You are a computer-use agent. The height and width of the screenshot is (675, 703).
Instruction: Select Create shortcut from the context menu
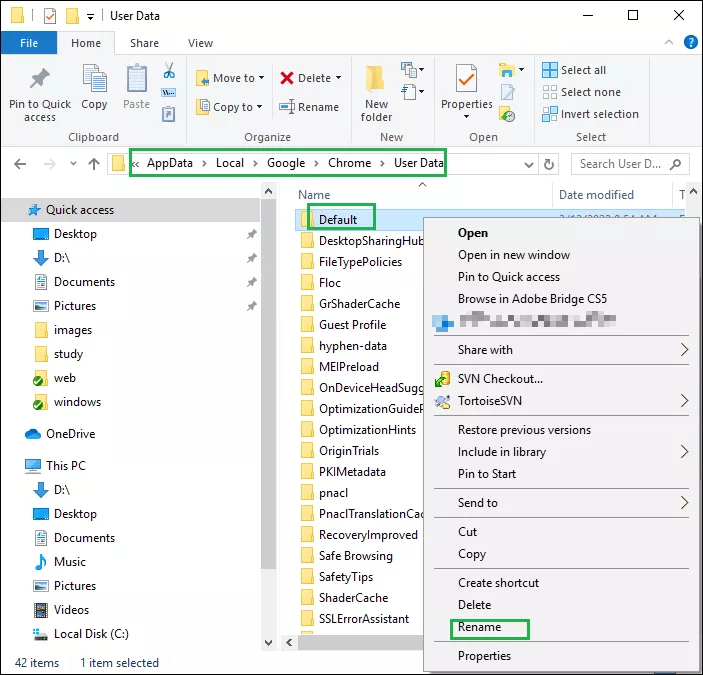[x=498, y=583]
